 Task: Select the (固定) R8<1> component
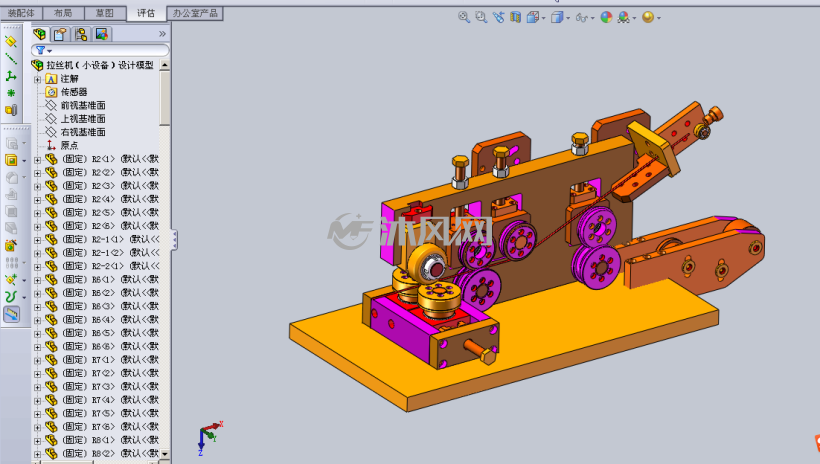(102, 440)
